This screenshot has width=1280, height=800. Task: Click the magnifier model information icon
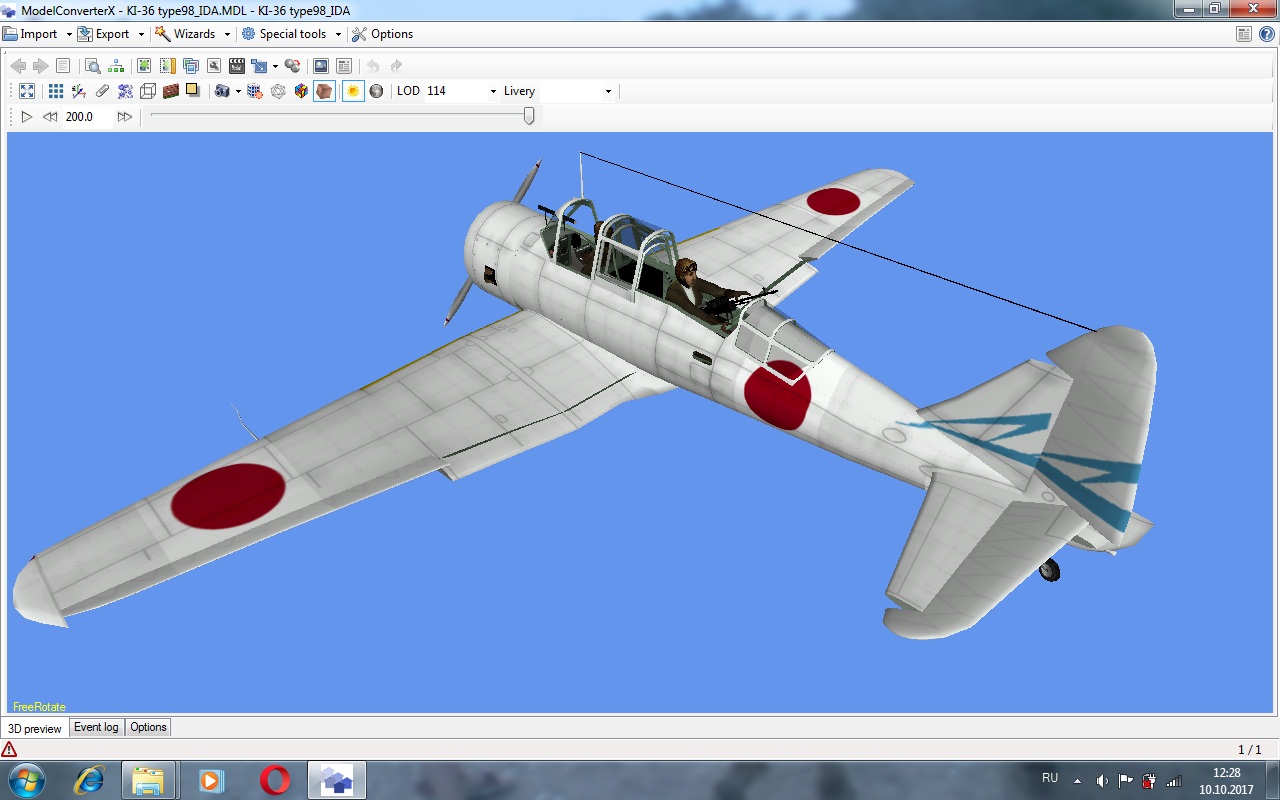tap(92, 66)
